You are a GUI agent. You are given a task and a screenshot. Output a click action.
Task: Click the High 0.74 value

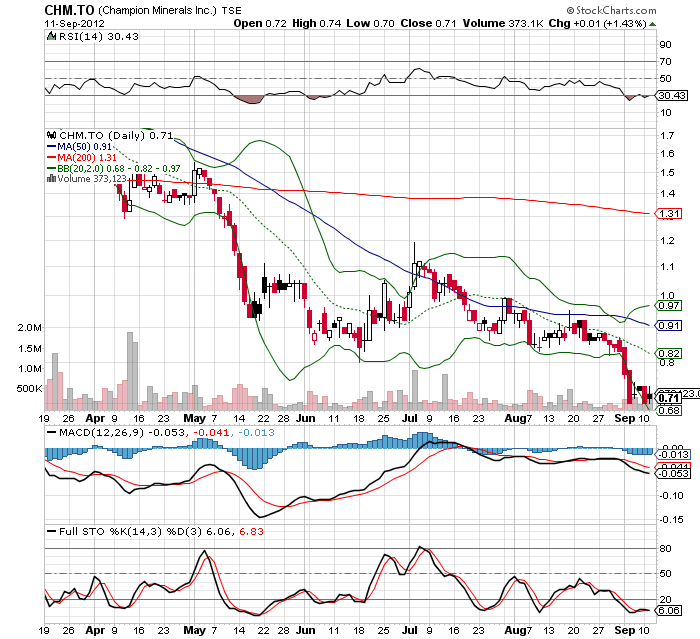click(x=317, y=23)
